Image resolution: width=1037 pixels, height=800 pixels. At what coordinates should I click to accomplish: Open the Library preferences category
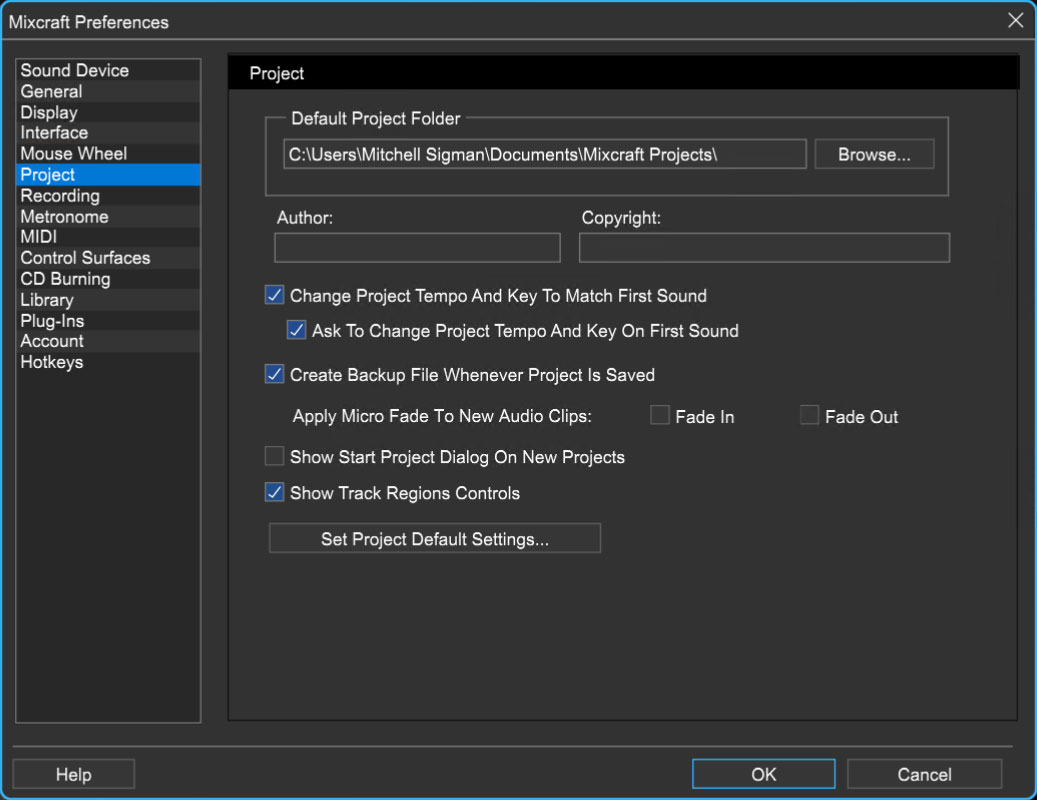coord(108,300)
